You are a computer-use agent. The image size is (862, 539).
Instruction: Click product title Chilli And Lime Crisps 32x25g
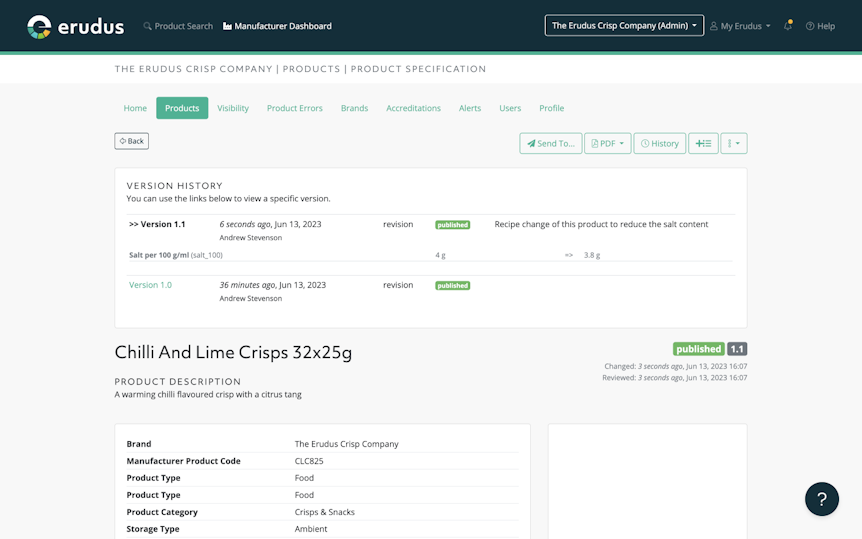point(233,352)
